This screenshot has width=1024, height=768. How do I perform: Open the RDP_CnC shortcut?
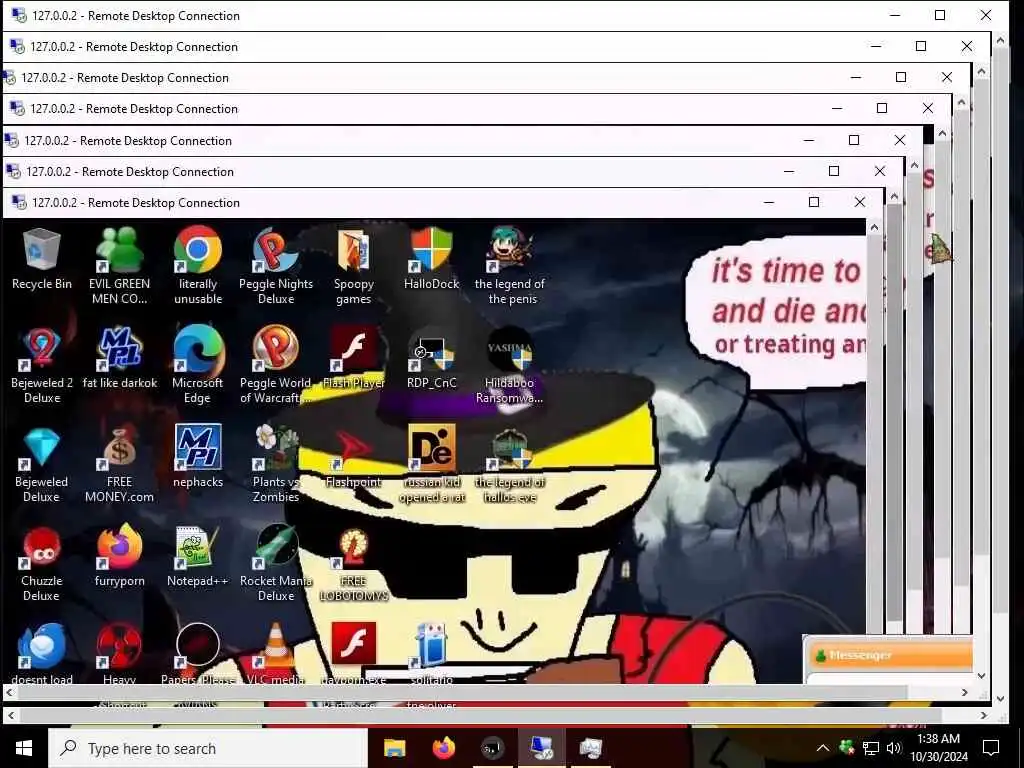[x=432, y=359]
